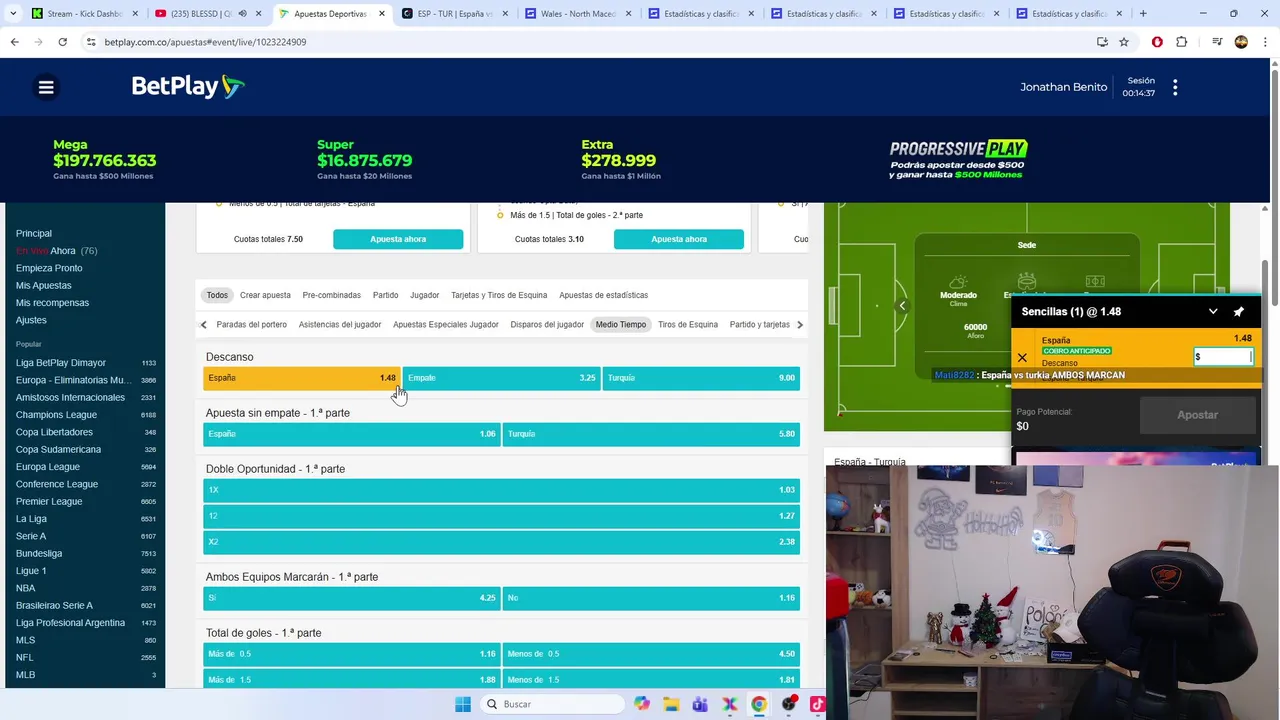Click Apuesta ahora for cuotas 7.50
The image size is (1280, 720).
point(398,239)
